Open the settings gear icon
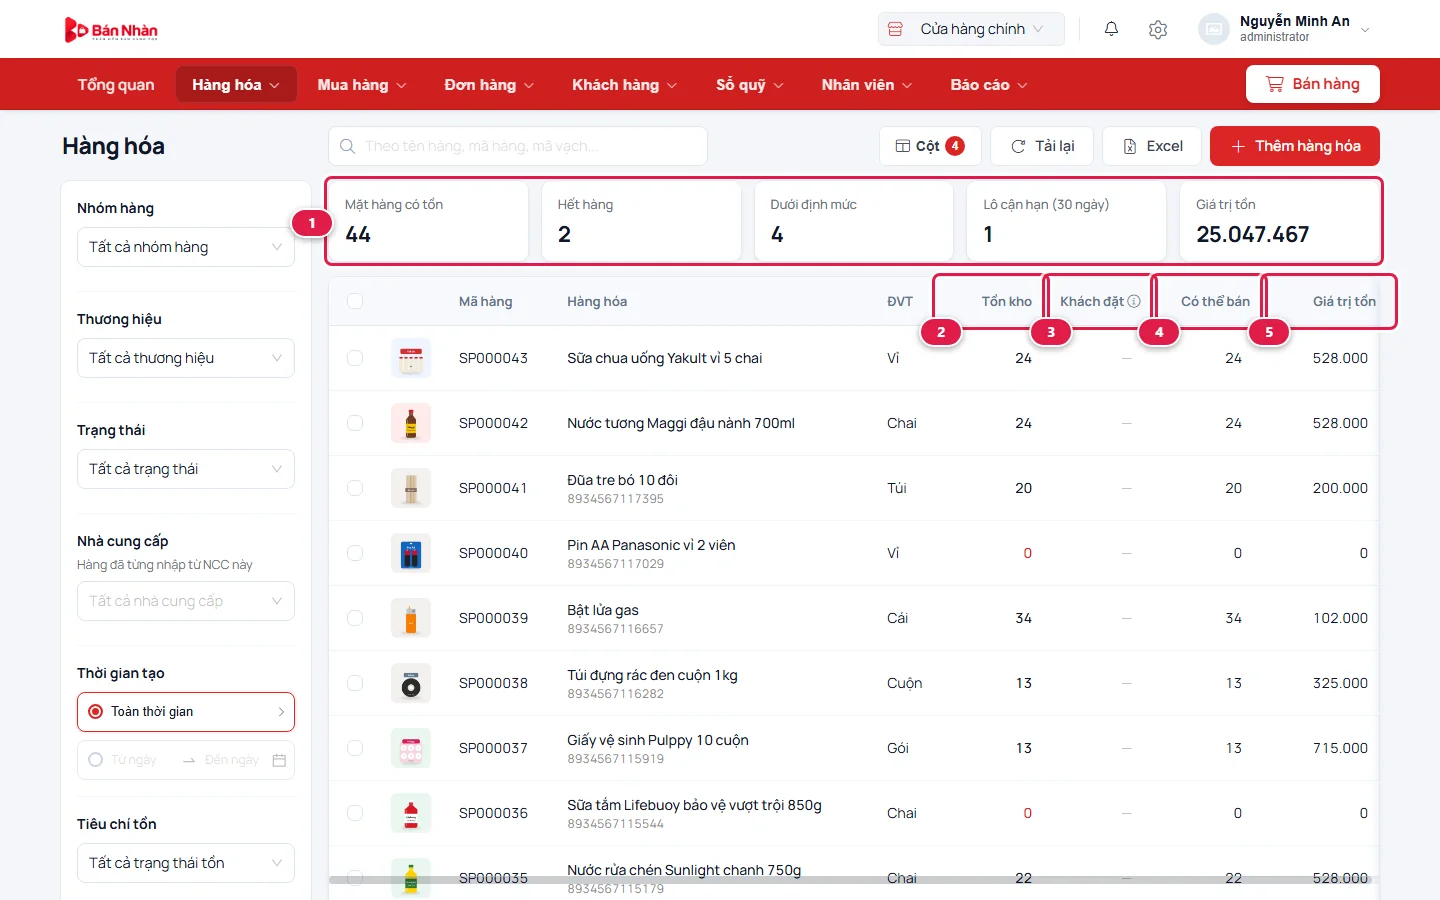The image size is (1440, 900). pos(1158,29)
